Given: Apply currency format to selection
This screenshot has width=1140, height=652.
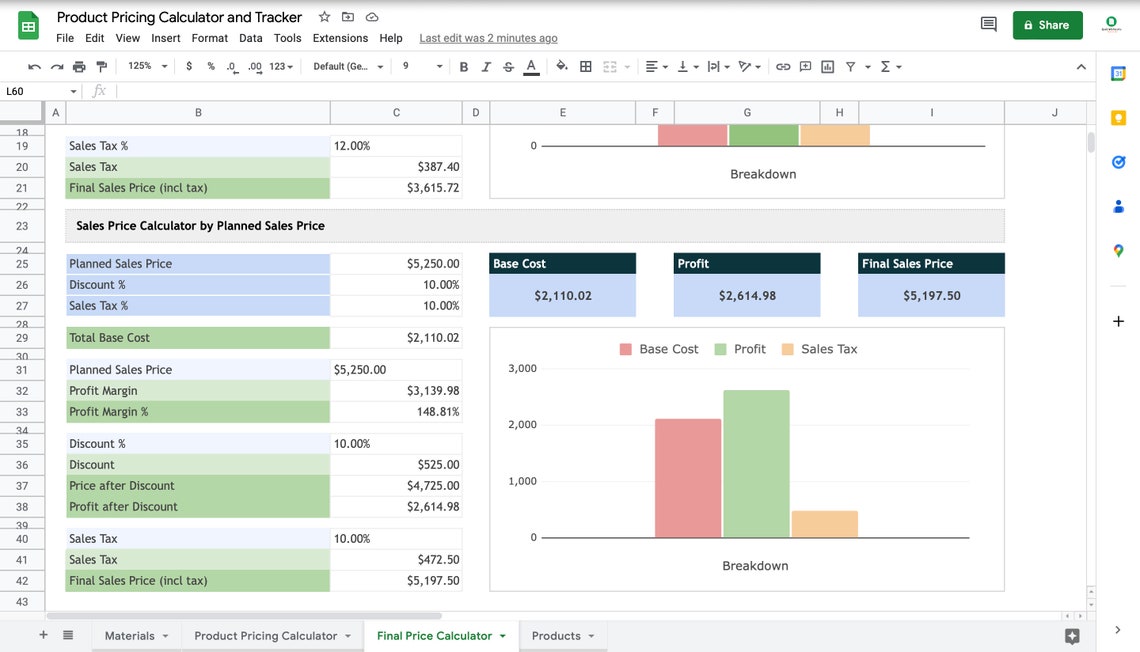Looking at the screenshot, I should 190,66.
